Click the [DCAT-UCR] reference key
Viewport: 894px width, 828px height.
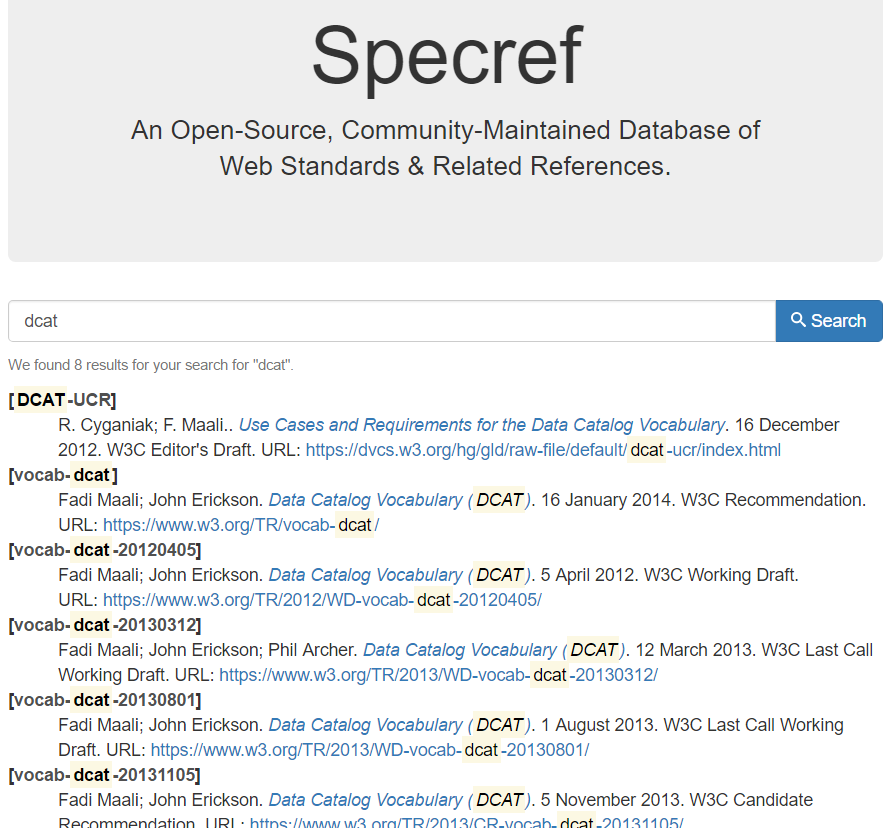click(62, 400)
